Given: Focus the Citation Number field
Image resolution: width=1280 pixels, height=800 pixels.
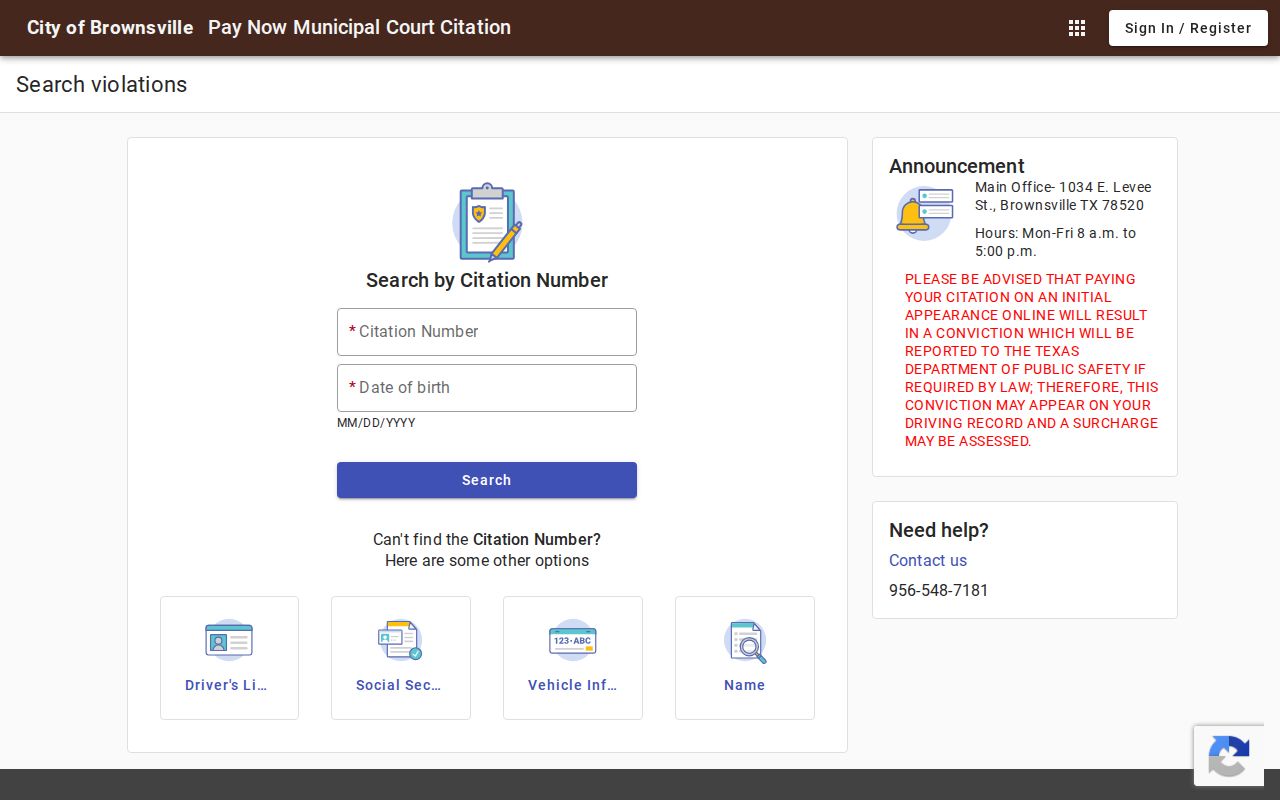Looking at the screenshot, I should pos(487,332).
